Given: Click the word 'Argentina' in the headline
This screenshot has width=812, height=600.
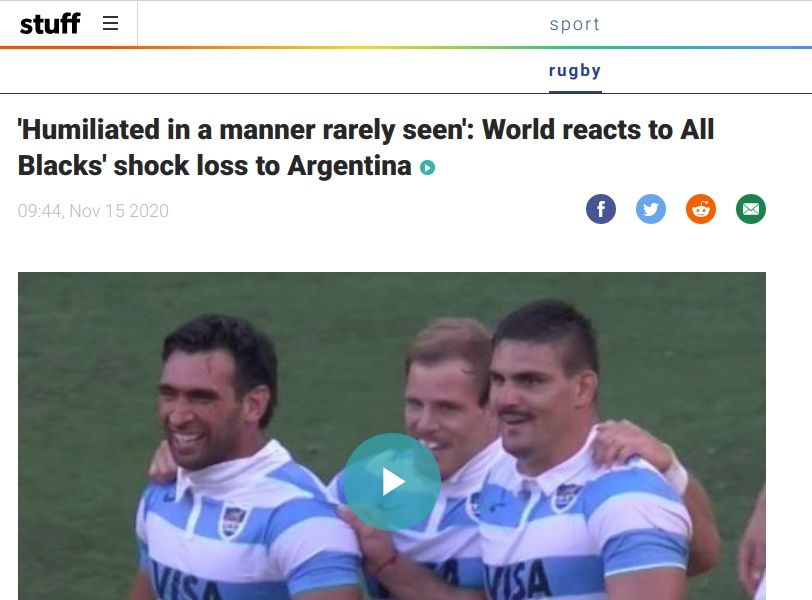Looking at the screenshot, I should (x=350, y=166).
